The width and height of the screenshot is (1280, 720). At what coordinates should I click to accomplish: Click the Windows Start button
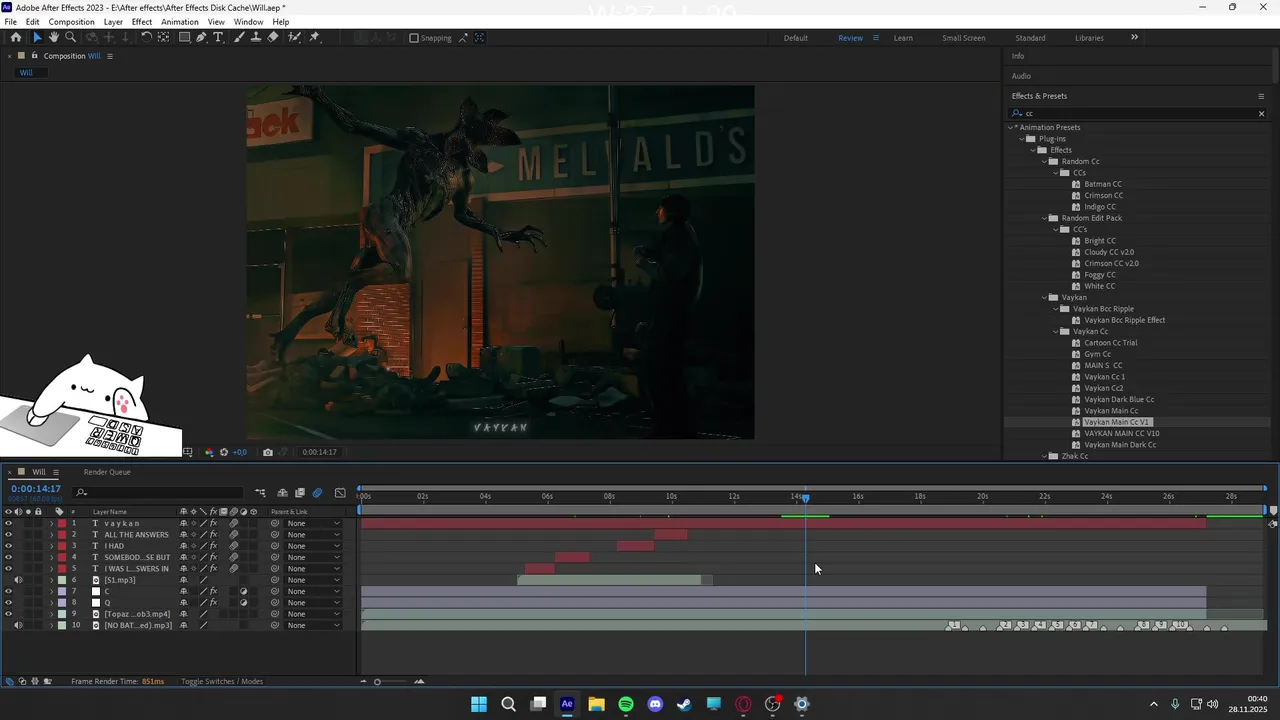(x=479, y=704)
